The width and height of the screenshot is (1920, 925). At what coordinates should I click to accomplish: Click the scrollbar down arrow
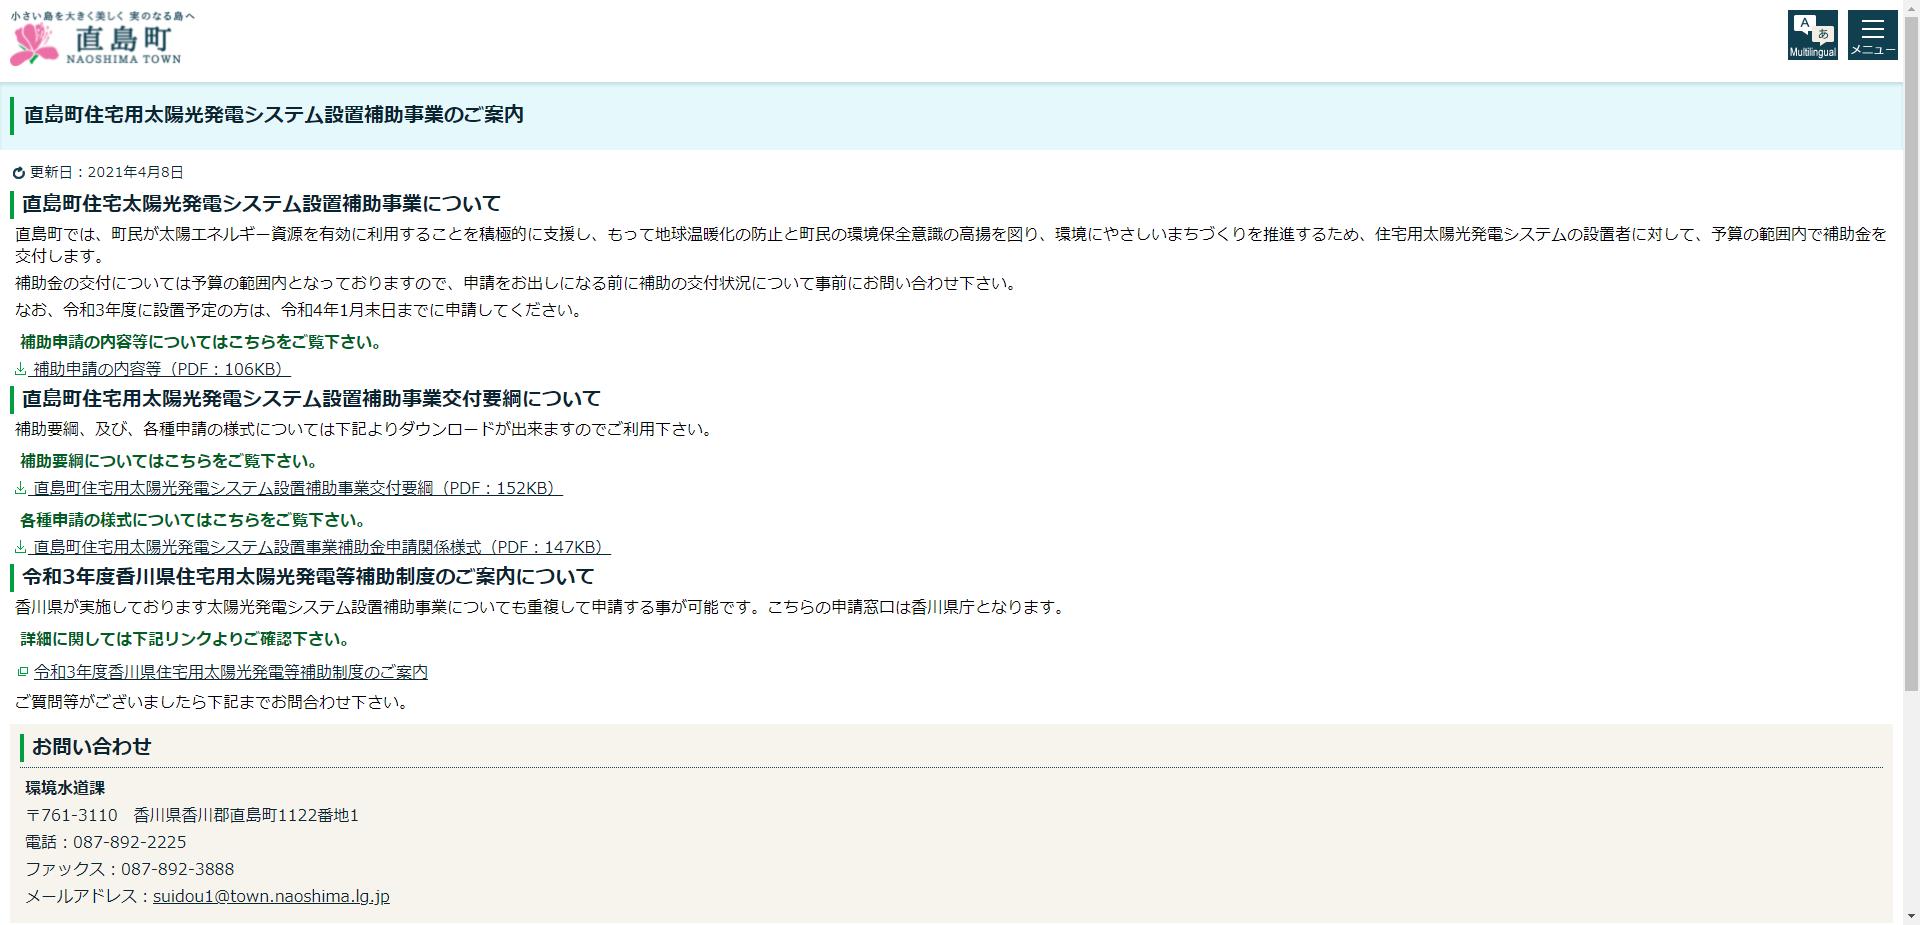coord(1911,918)
